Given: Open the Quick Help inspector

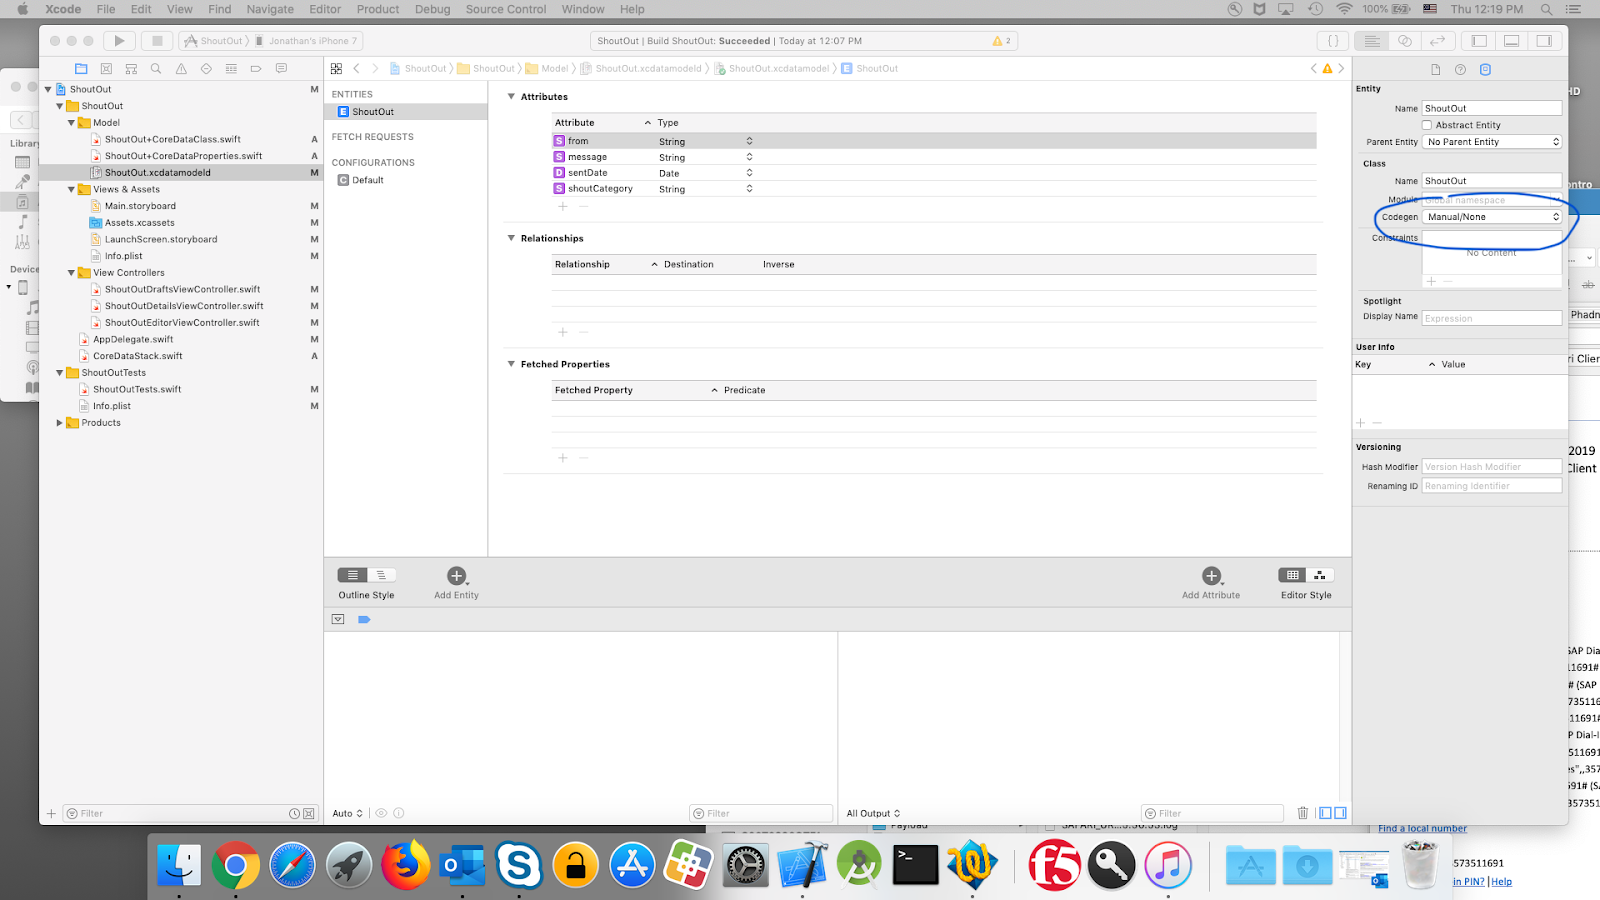Looking at the screenshot, I should (1460, 70).
